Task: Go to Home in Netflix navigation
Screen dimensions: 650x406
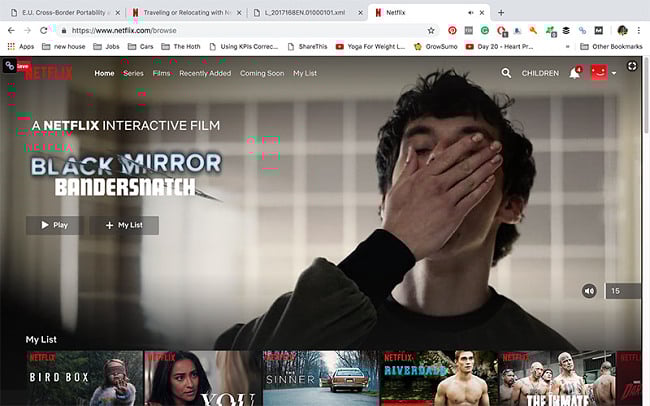Action: point(104,73)
